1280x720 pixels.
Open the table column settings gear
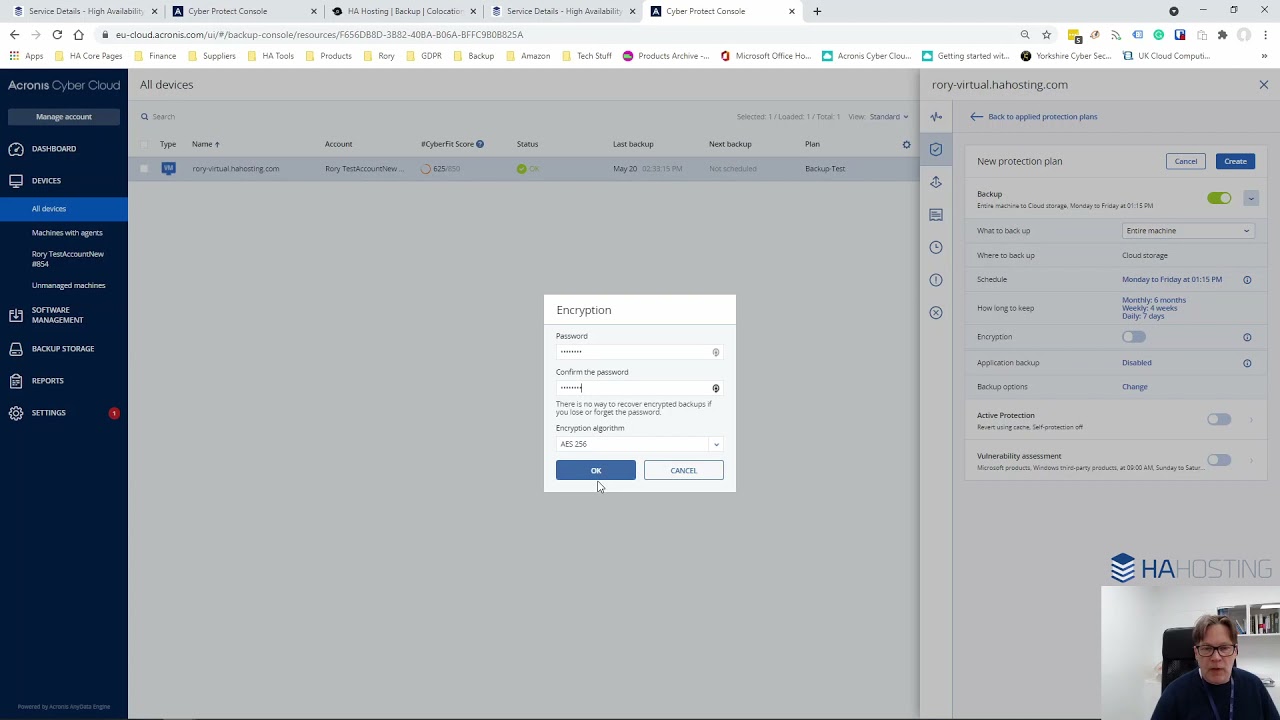point(907,145)
